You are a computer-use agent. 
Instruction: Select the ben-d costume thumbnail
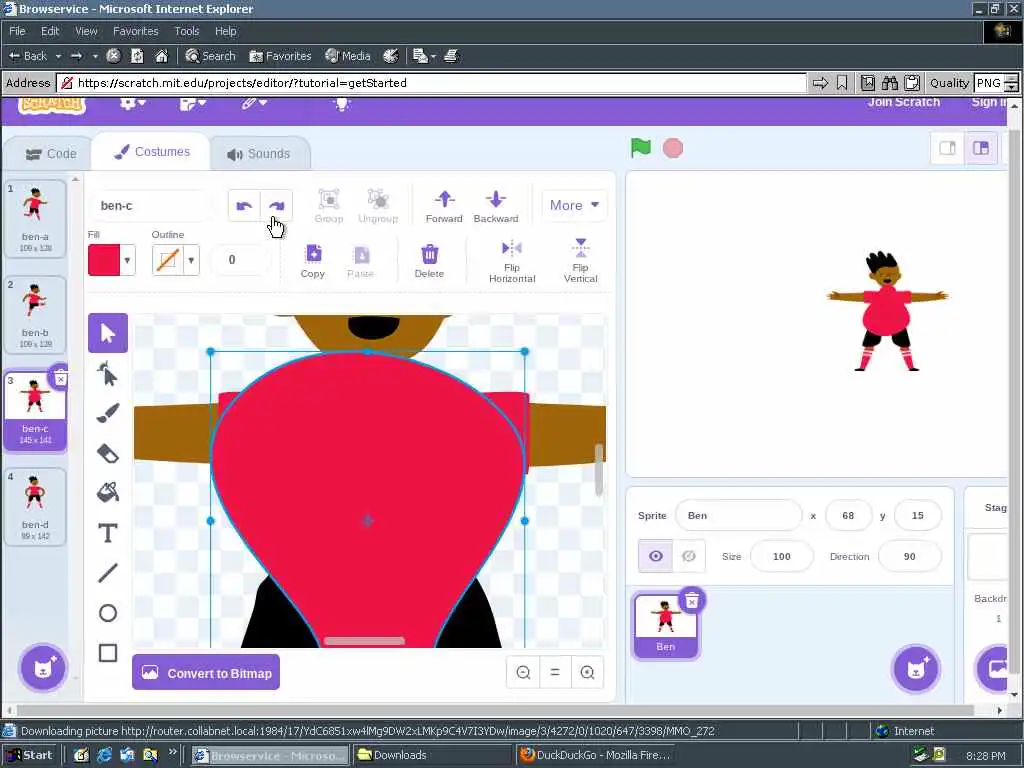tap(35, 507)
